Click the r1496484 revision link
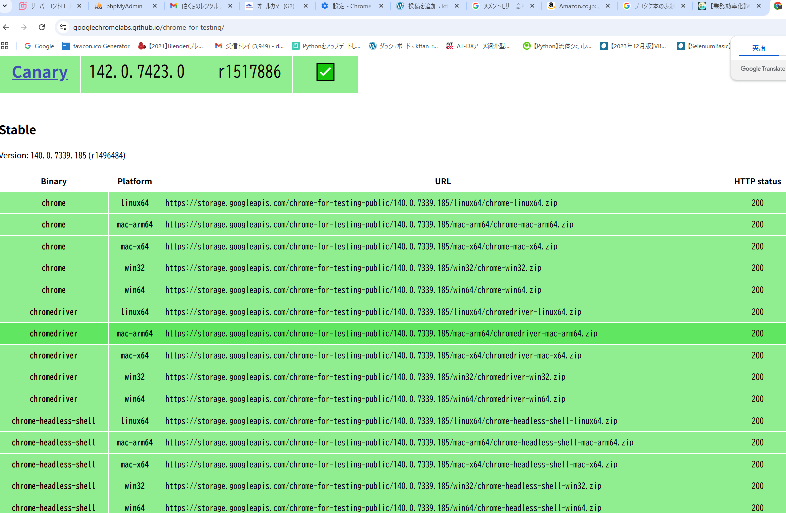The width and height of the screenshot is (786, 513). tap(107, 155)
